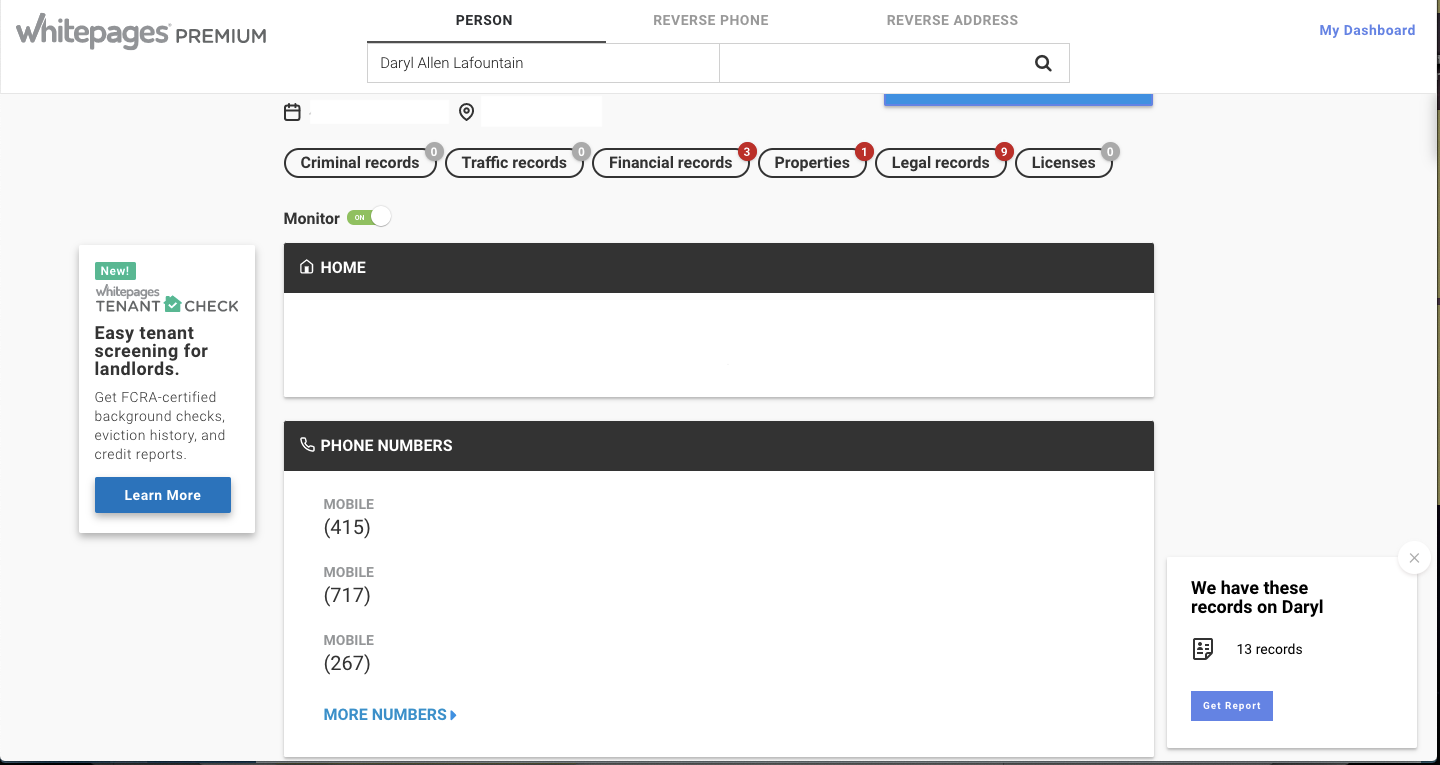Click 'Easy tenant screening for landlords.' heading

[x=151, y=351]
